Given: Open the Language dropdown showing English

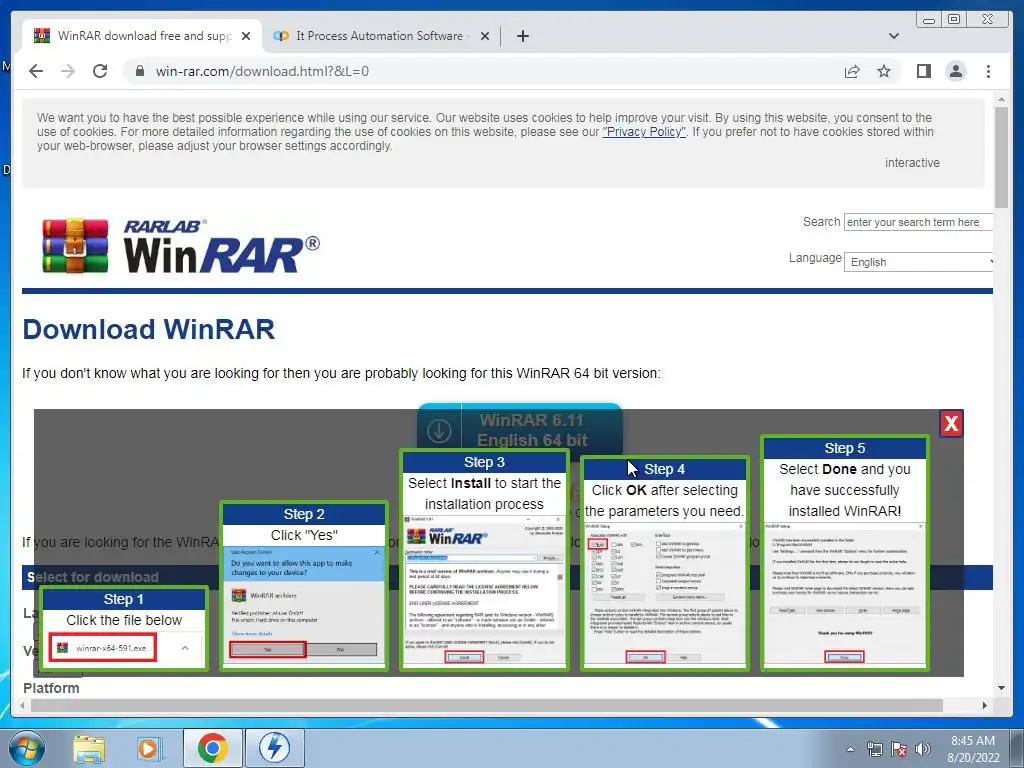Looking at the screenshot, I should click(x=918, y=262).
